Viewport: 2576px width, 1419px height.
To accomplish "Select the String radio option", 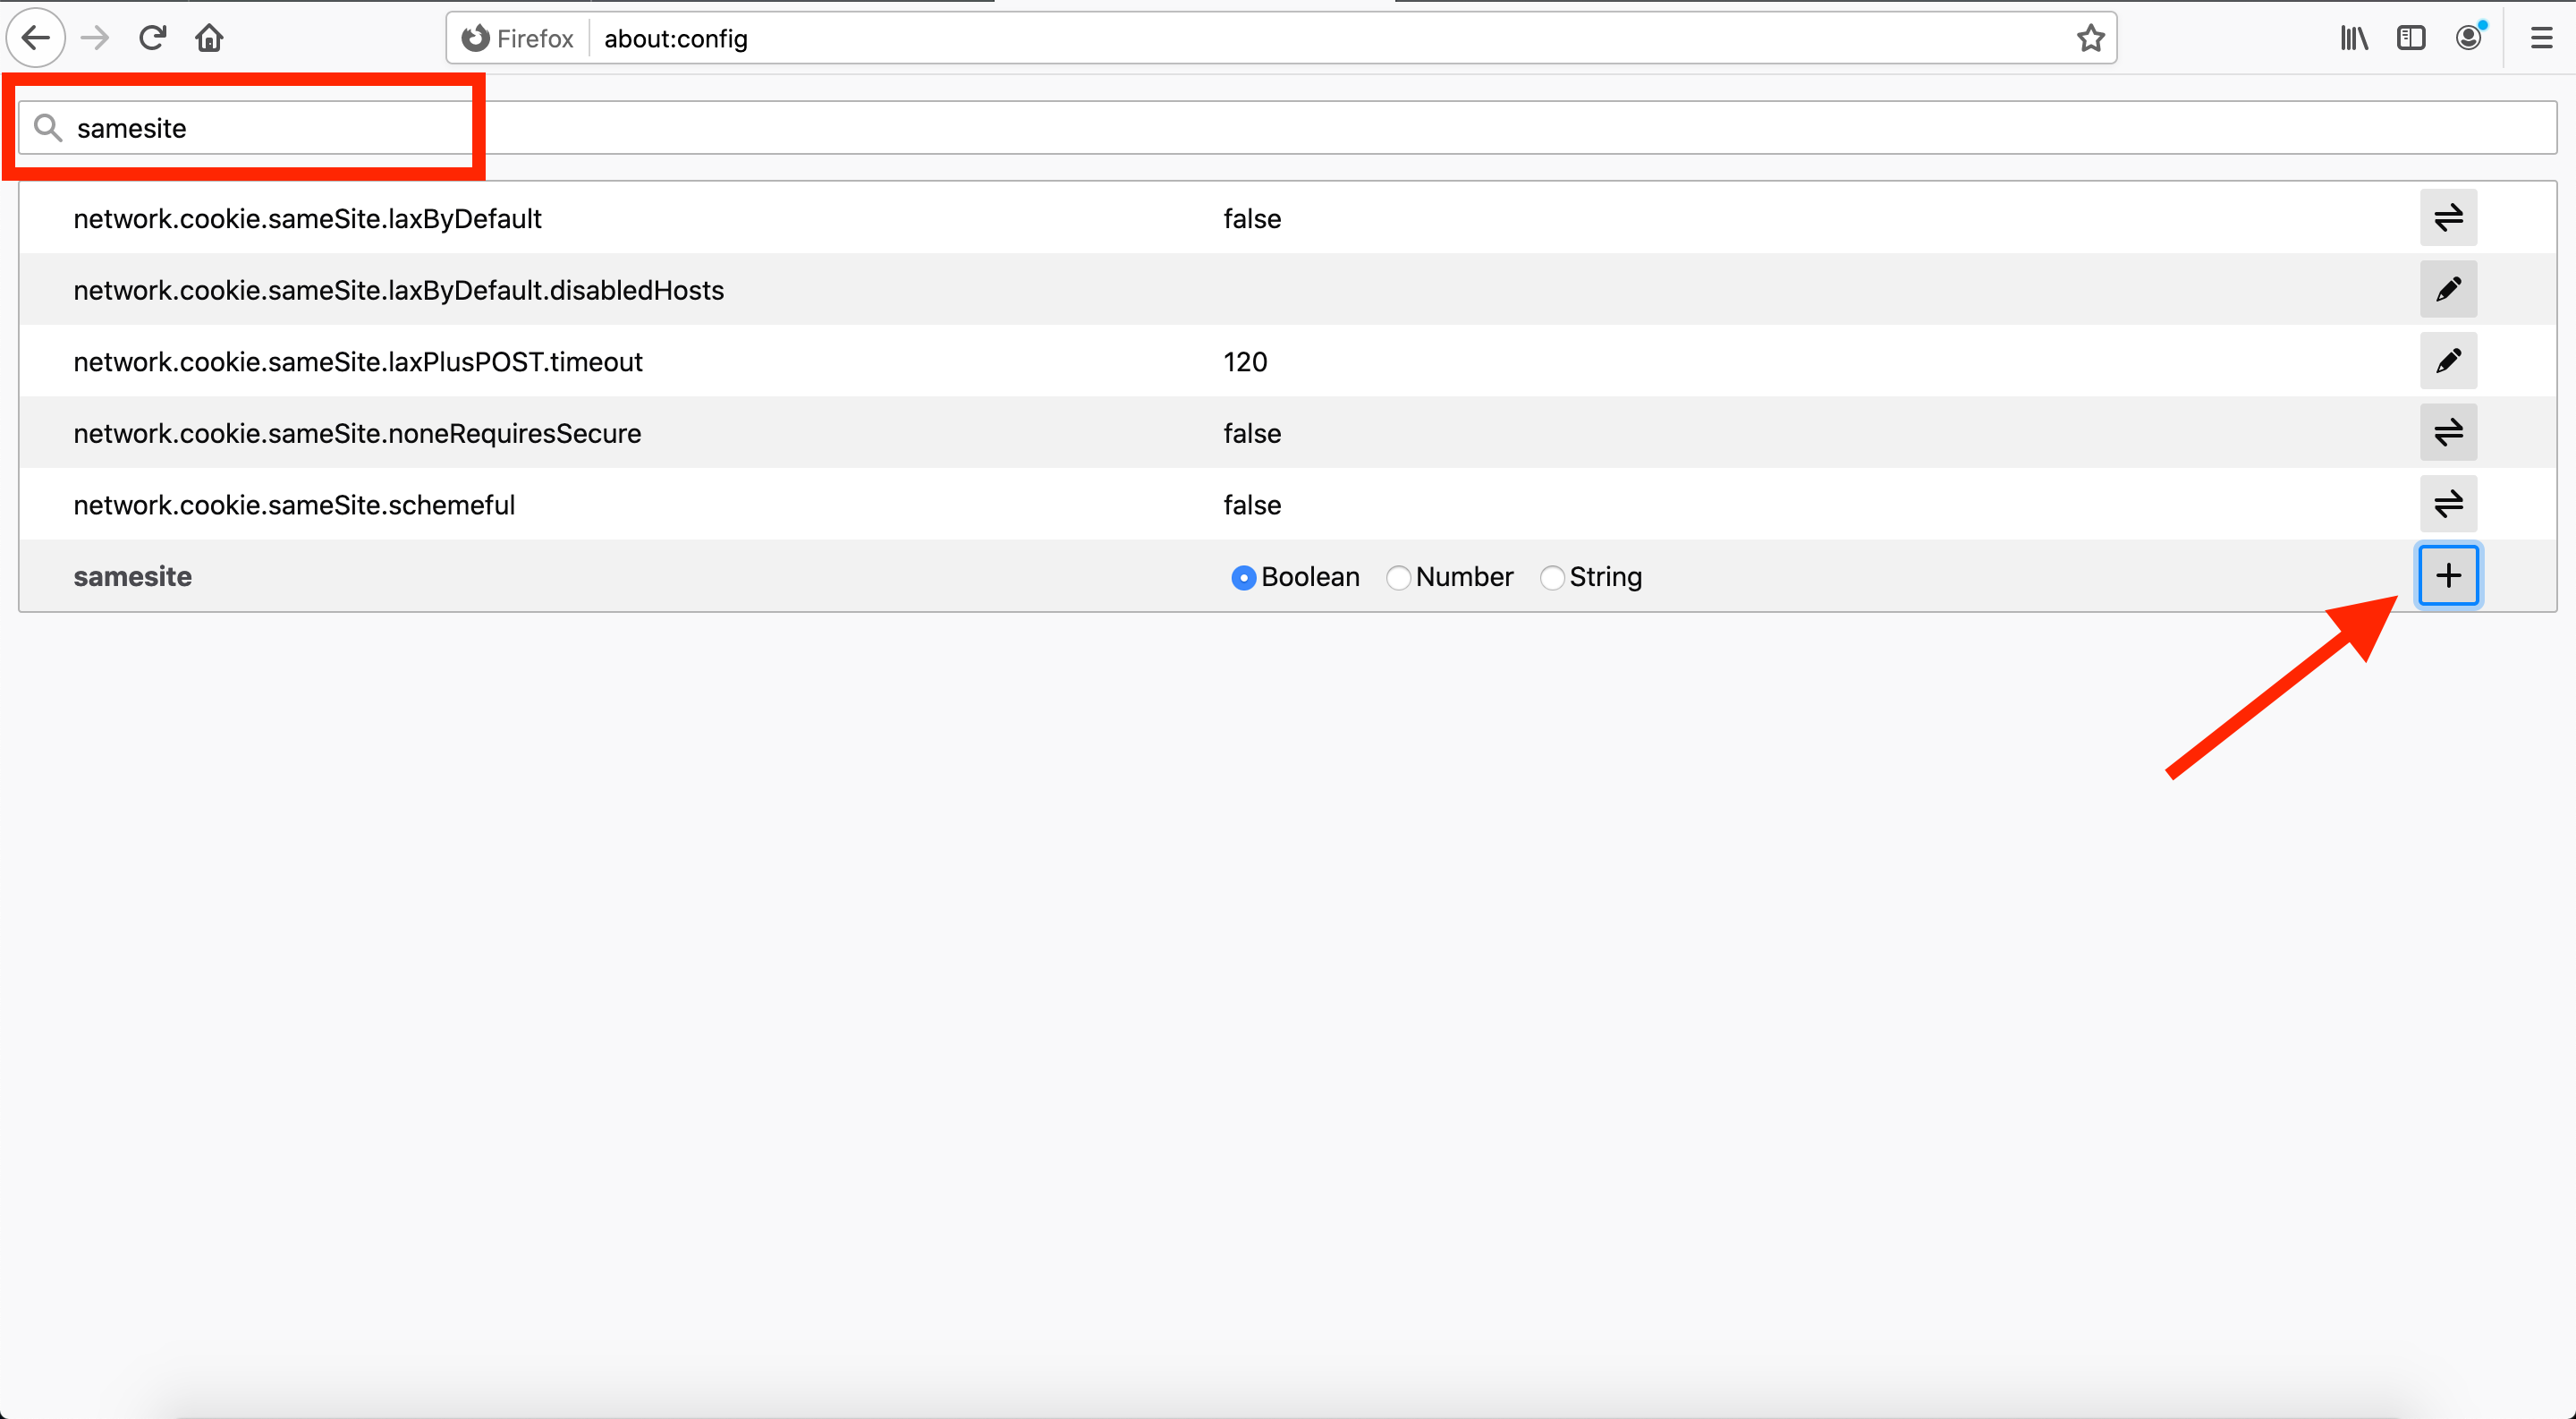I will tap(1551, 578).
